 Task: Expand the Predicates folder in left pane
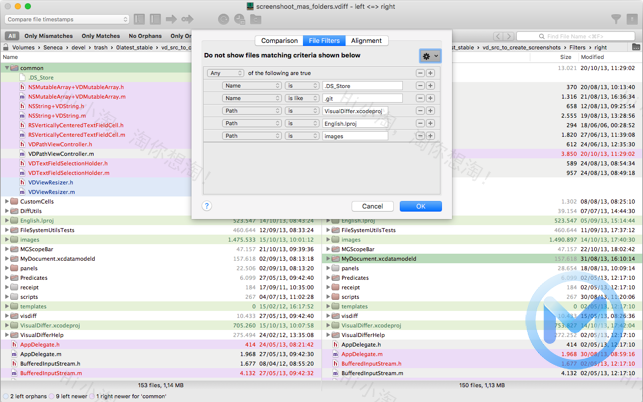[7, 278]
